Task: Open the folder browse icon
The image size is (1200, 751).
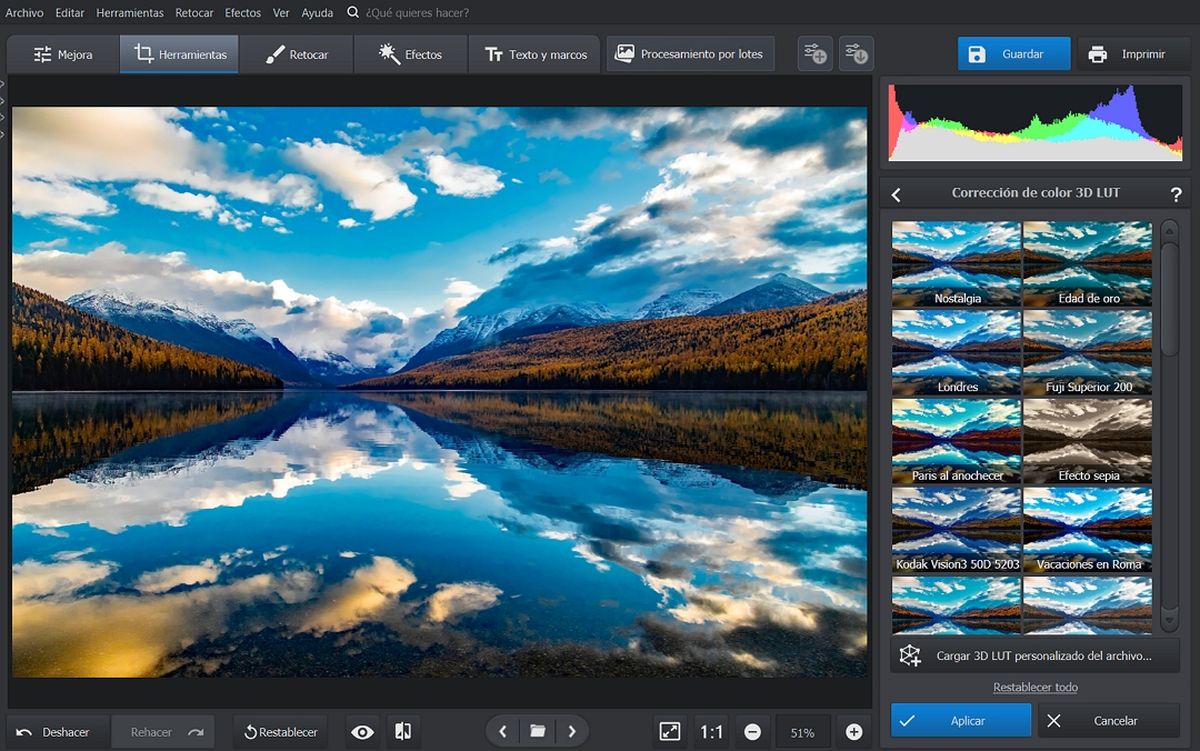Action: coord(537,732)
